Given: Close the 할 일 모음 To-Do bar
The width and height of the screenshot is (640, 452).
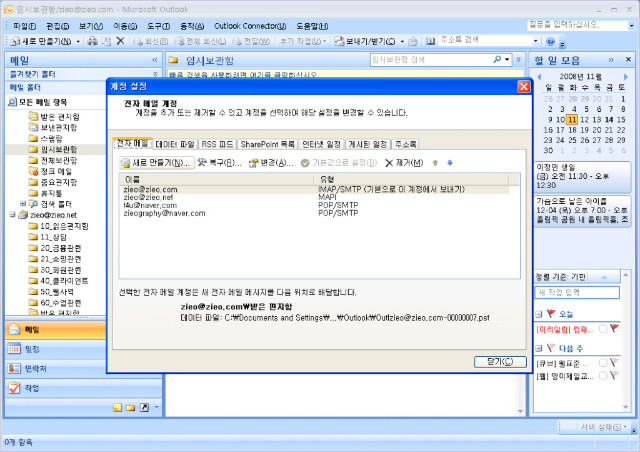Looking at the screenshot, I should (628, 60).
